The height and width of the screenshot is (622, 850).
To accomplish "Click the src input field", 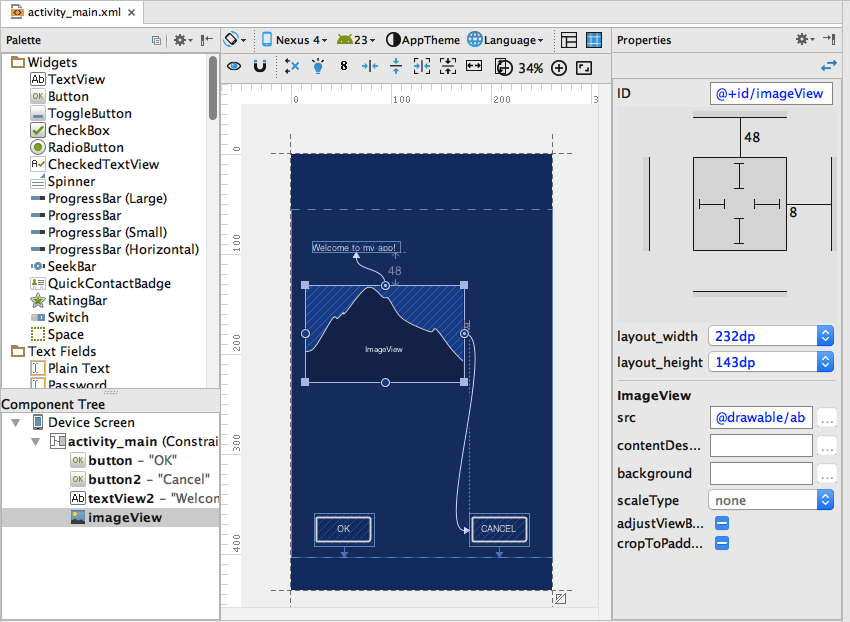I will click(761, 418).
